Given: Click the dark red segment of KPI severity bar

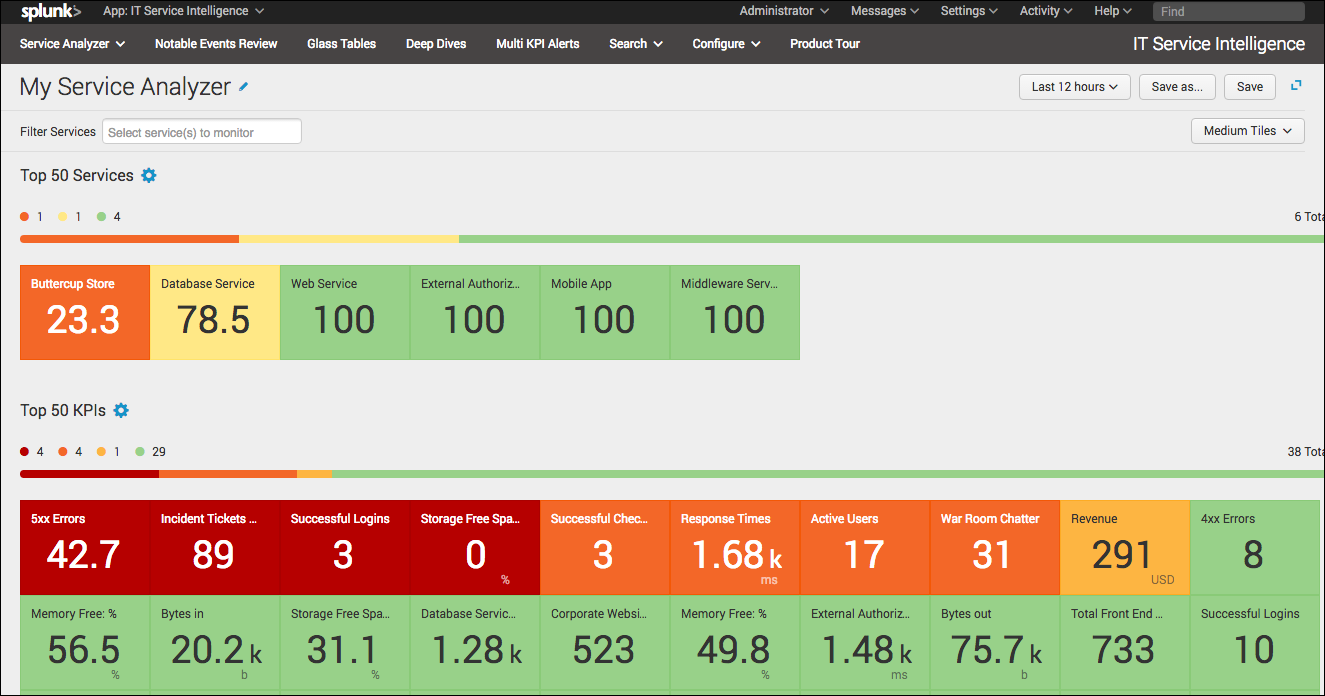Looking at the screenshot, I should coord(89,474).
